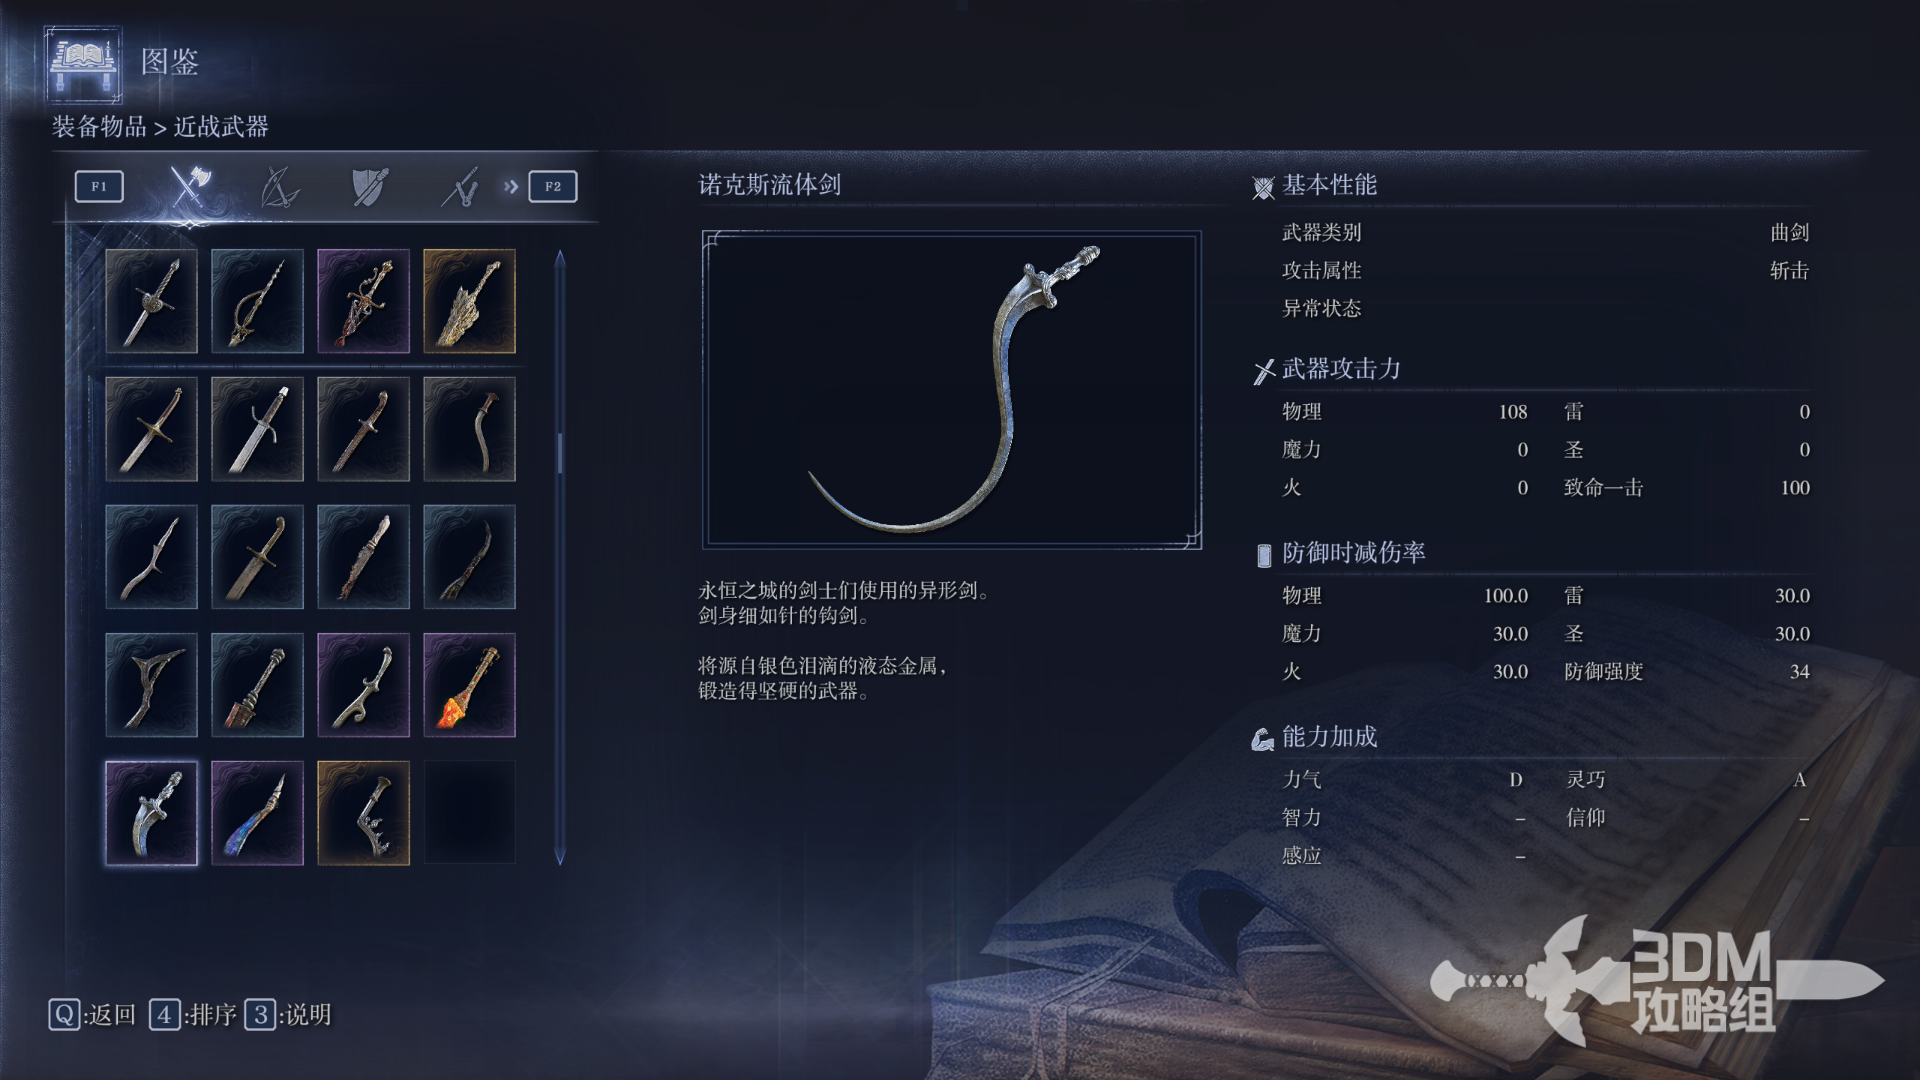
Task: Switch to the bow ranged weapons tab
Action: (279, 187)
